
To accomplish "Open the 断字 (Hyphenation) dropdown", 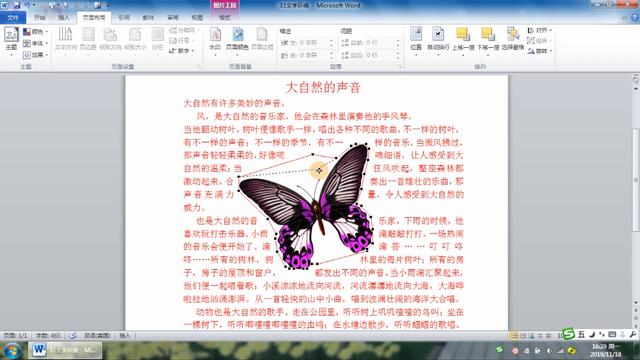I will pyautogui.click(x=181, y=51).
